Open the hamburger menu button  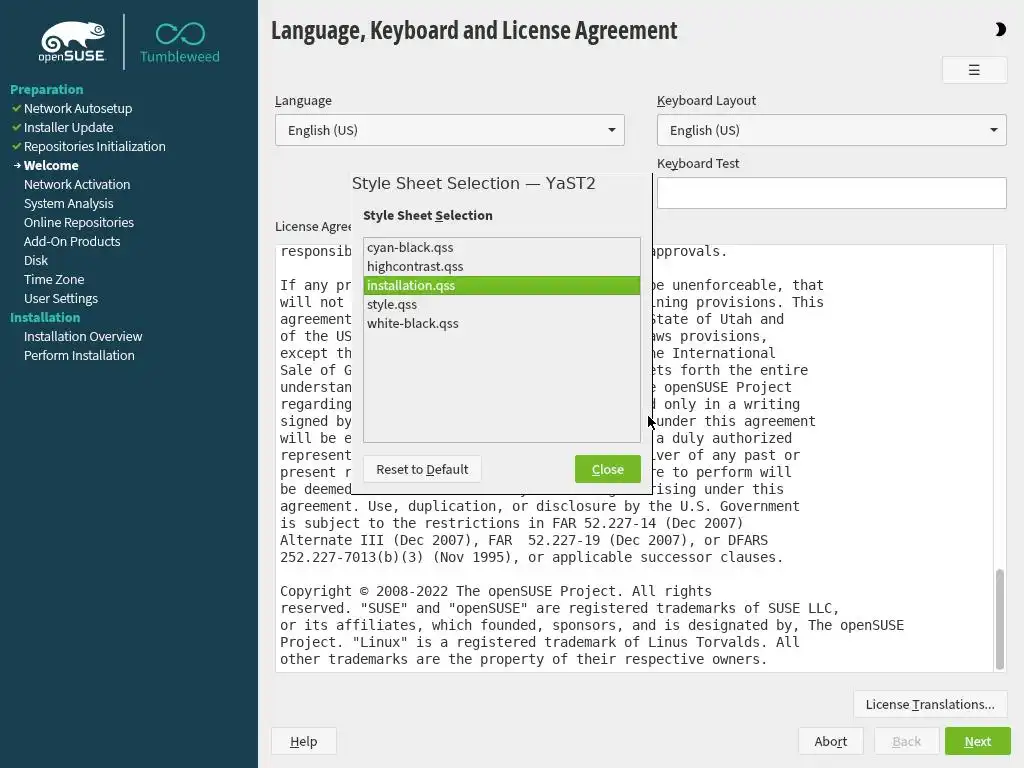pyautogui.click(x=974, y=70)
